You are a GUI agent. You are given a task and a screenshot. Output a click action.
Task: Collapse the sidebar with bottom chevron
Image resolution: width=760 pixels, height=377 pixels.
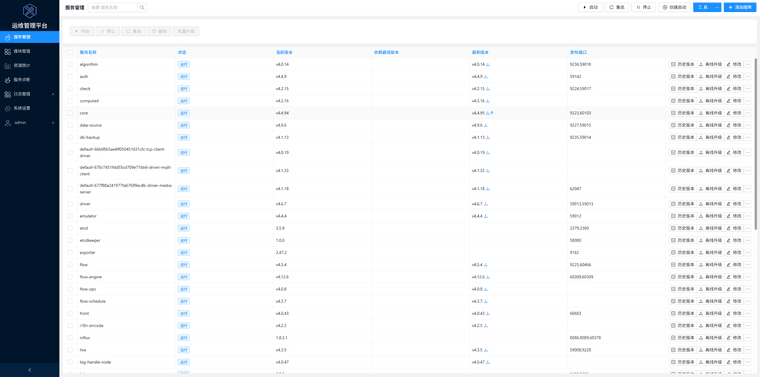tap(30, 370)
